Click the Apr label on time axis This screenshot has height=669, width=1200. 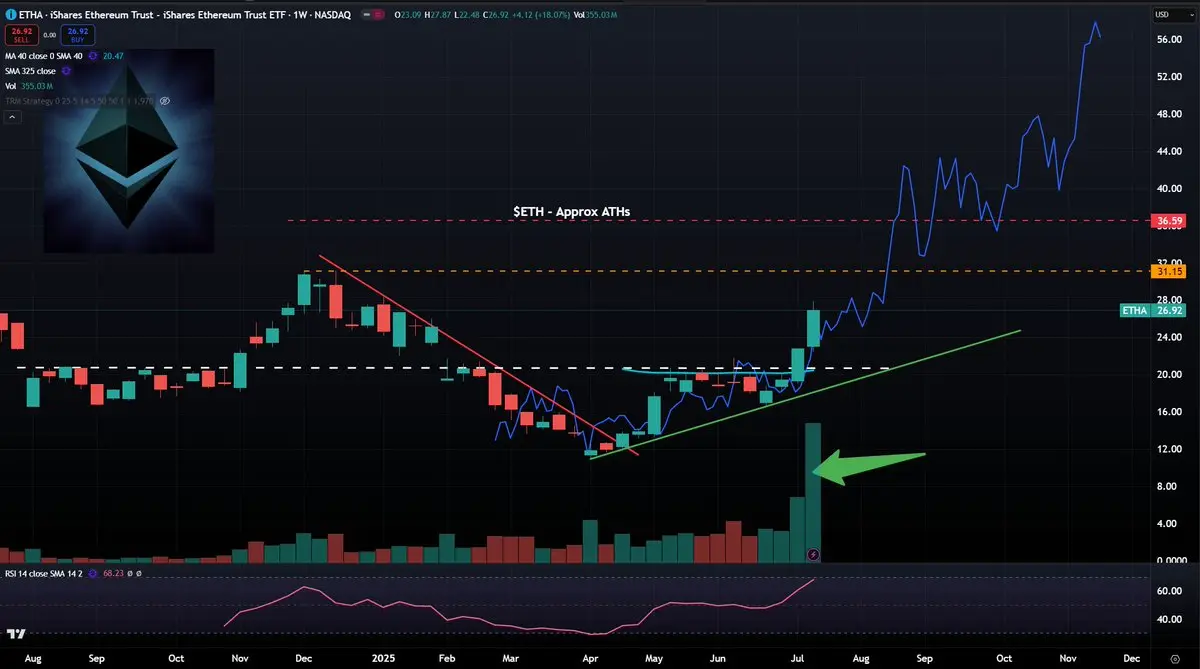coord(590,660)
